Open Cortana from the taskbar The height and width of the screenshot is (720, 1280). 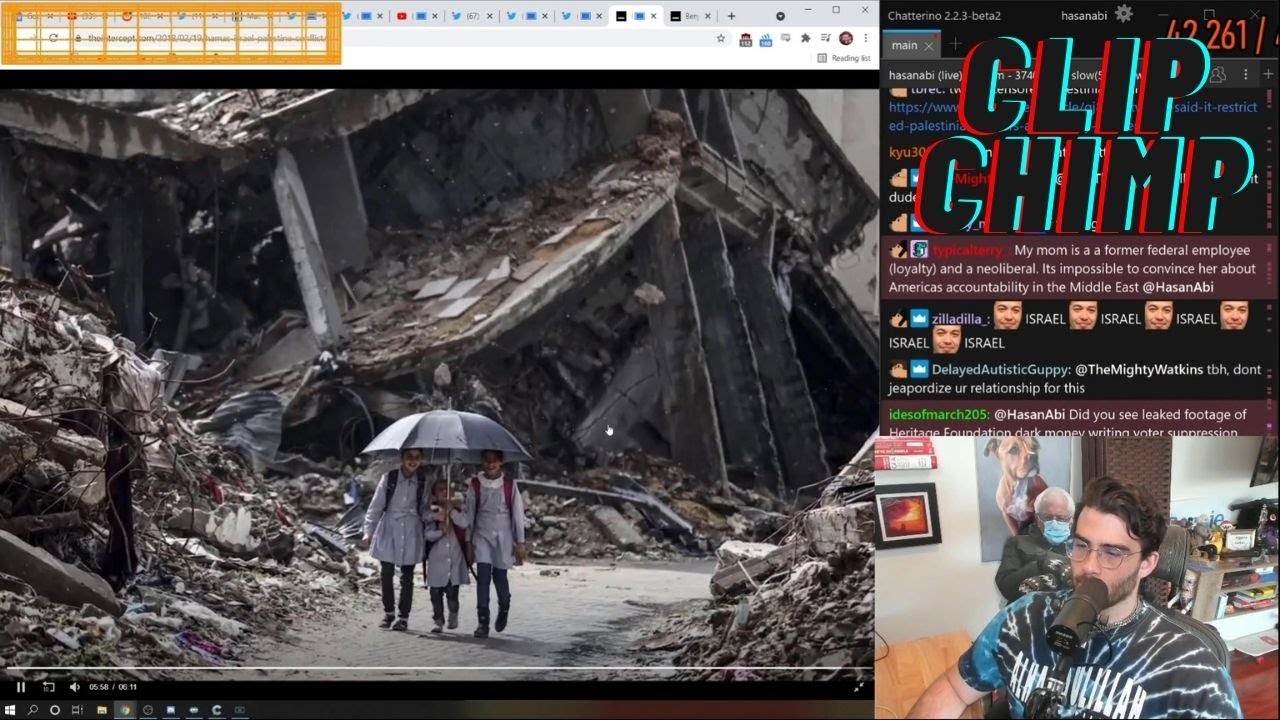click(x=55, y=710)
